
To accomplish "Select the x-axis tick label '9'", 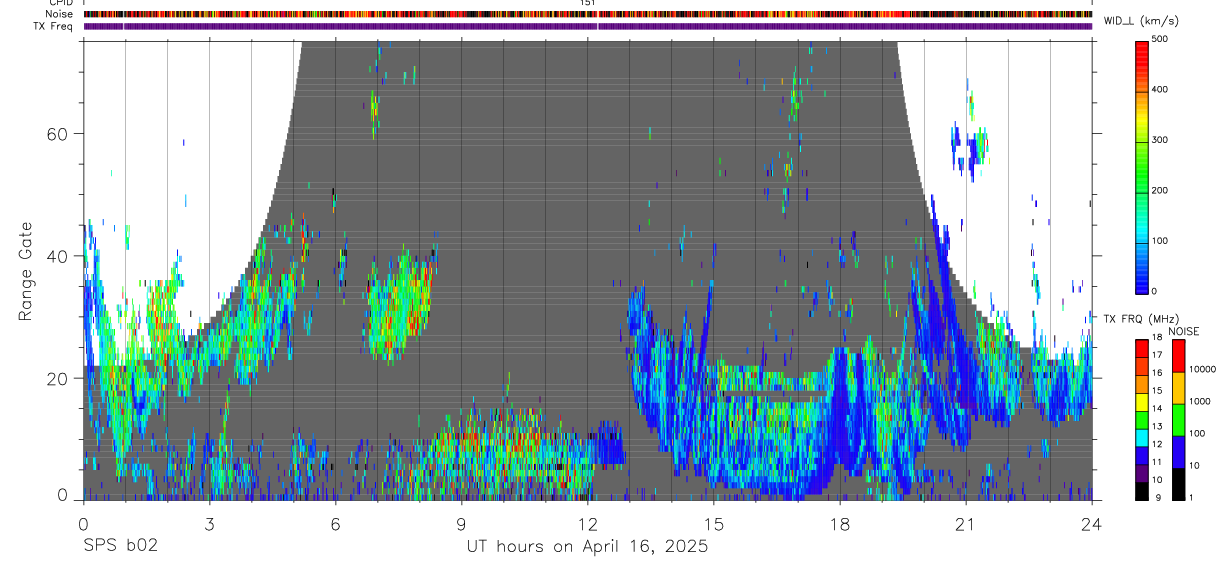I will coord(461,524).
